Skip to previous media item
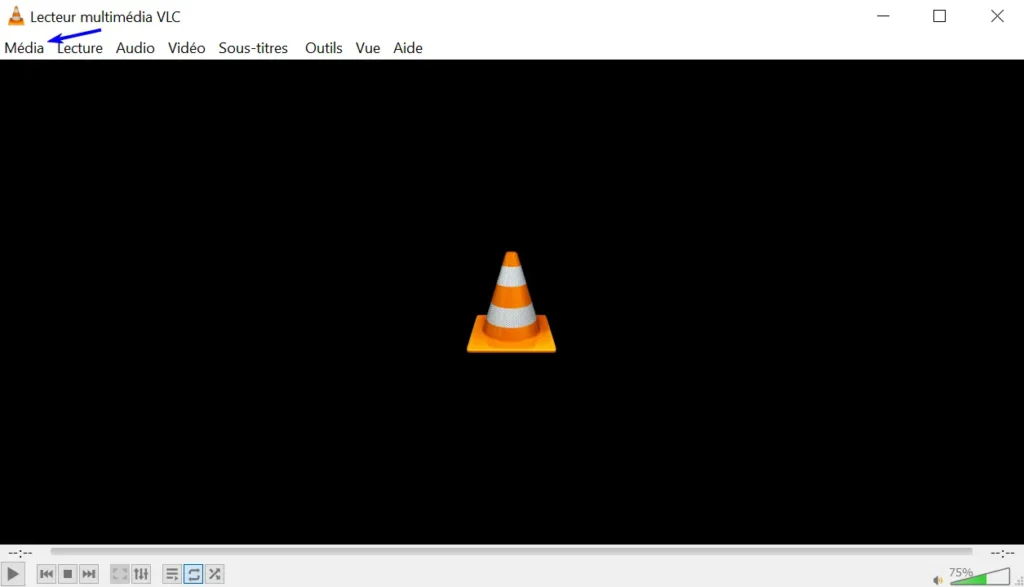 46,573
